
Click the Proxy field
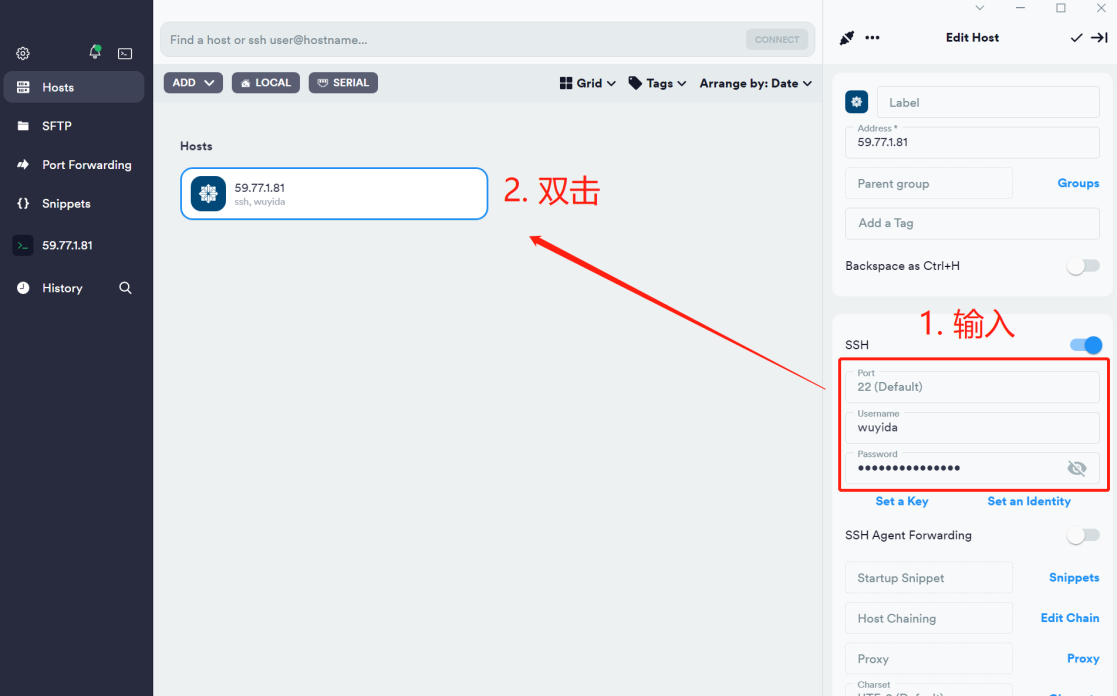929,659
